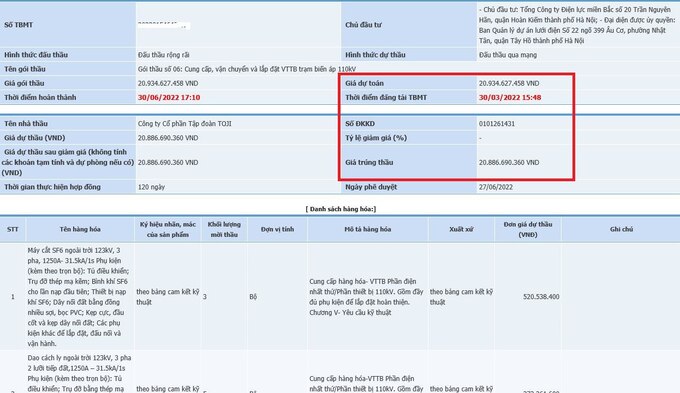Viewport: 680px width, 393px height.
Task: Click 'Thời điểm đăng tải TBMT' label
Action: [x=386, y=98]
